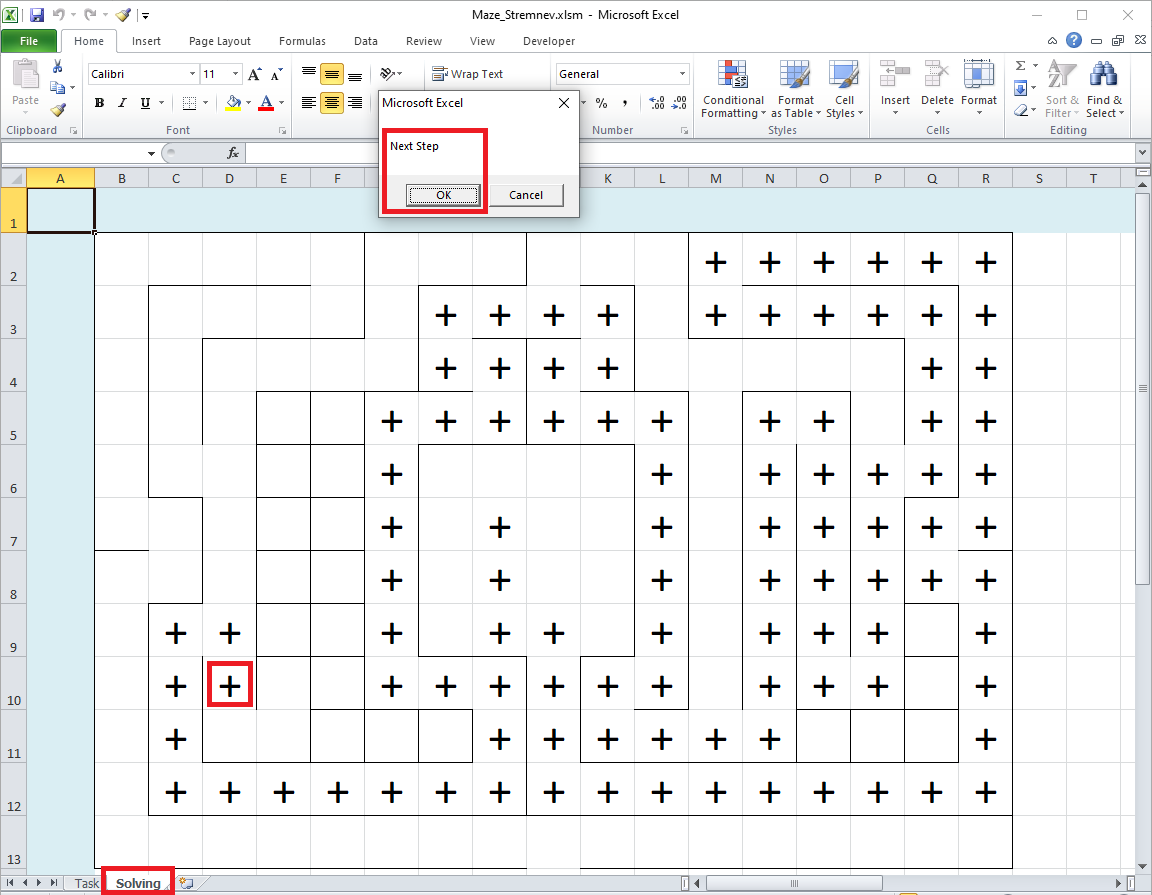Select the Format Painter brush icon

pos(58,110)
